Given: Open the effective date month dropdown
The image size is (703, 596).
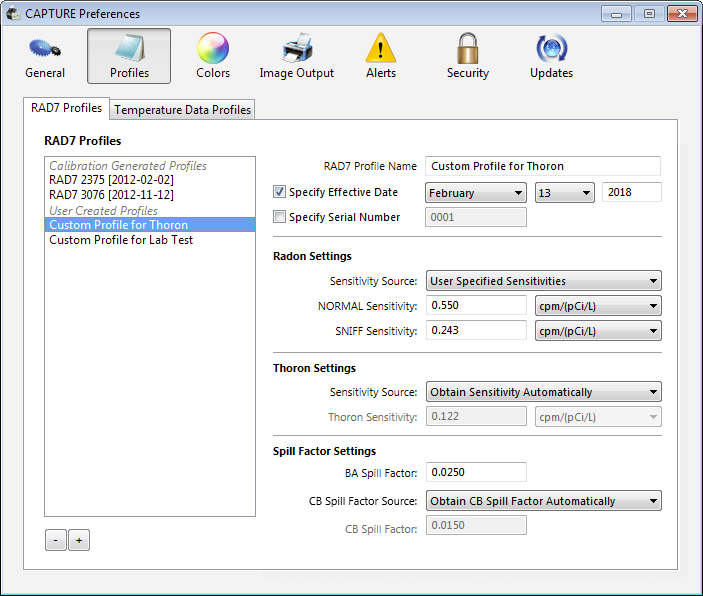Looking at the screenshot, I should click(476, 193).
